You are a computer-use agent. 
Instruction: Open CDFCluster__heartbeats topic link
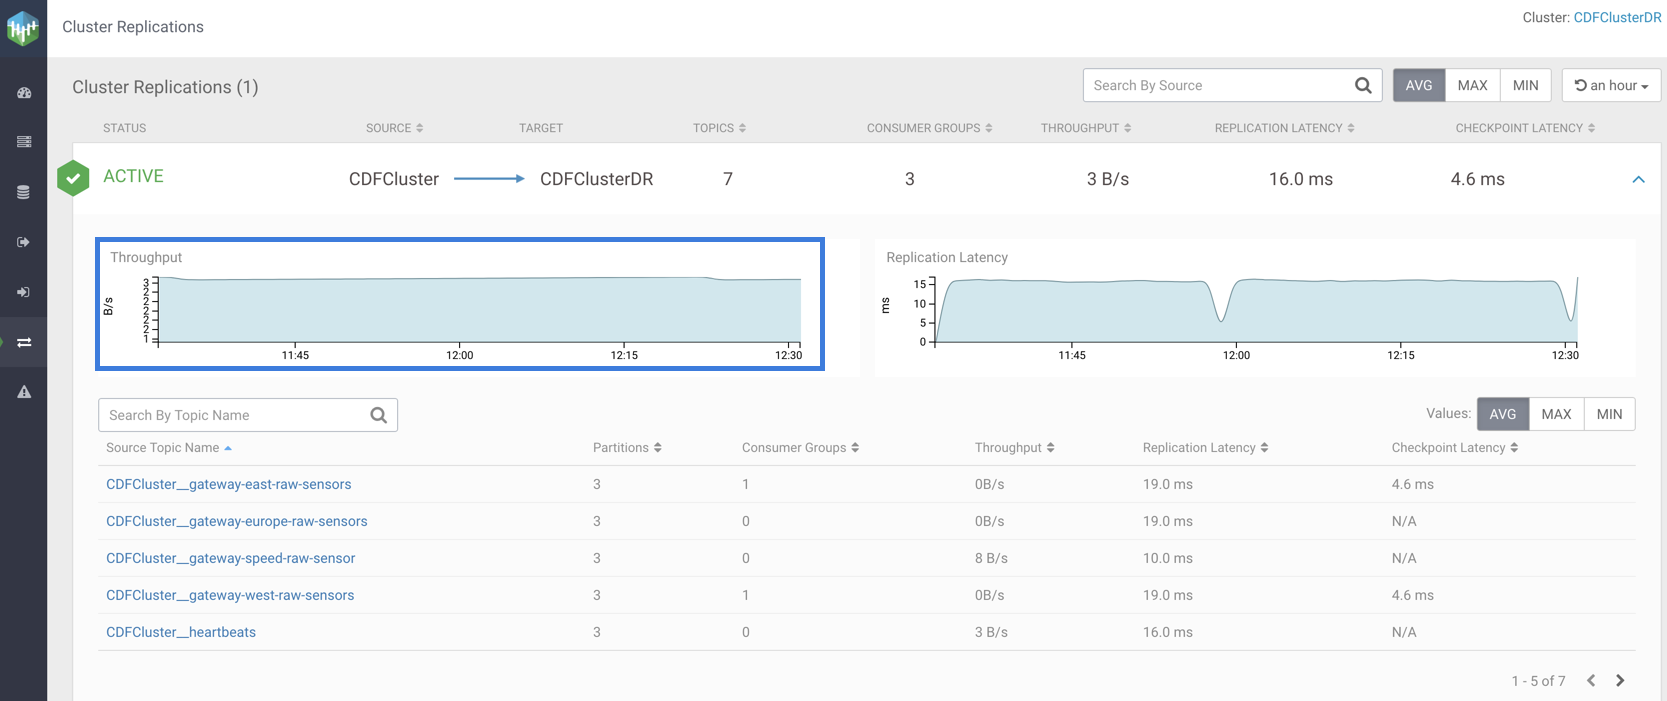coord(181,632)
